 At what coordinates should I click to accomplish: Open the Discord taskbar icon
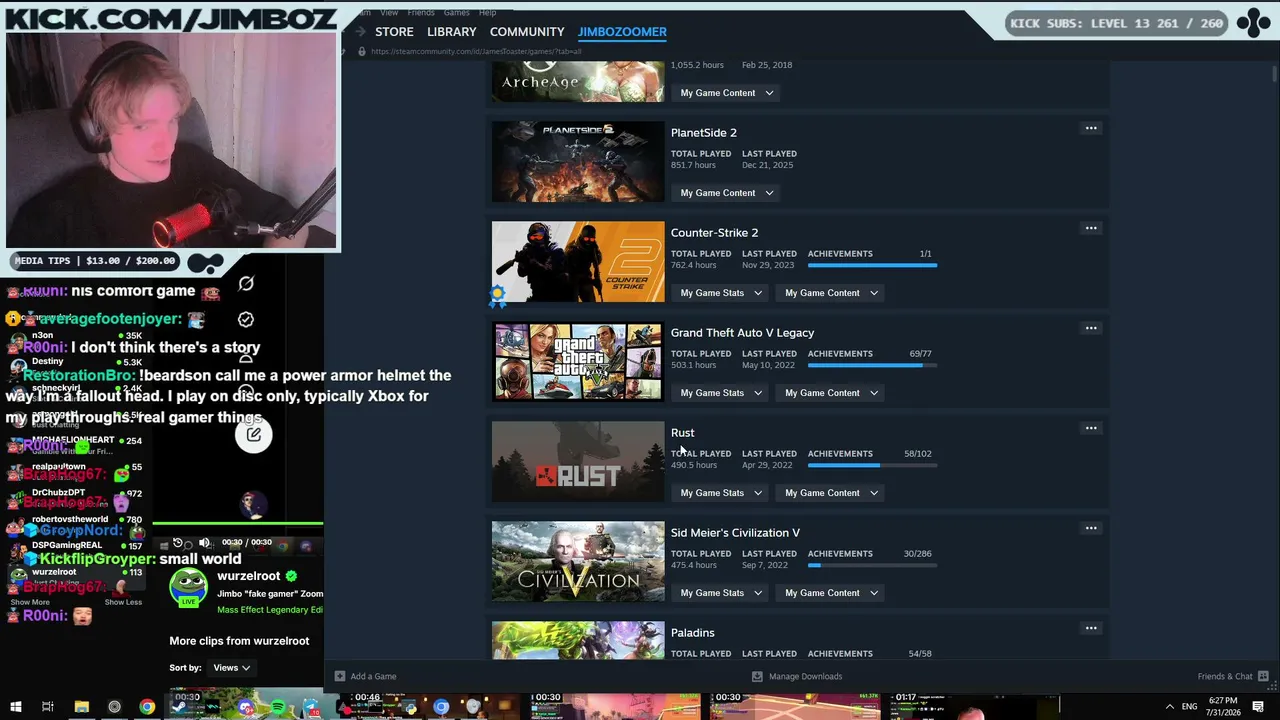245,707
